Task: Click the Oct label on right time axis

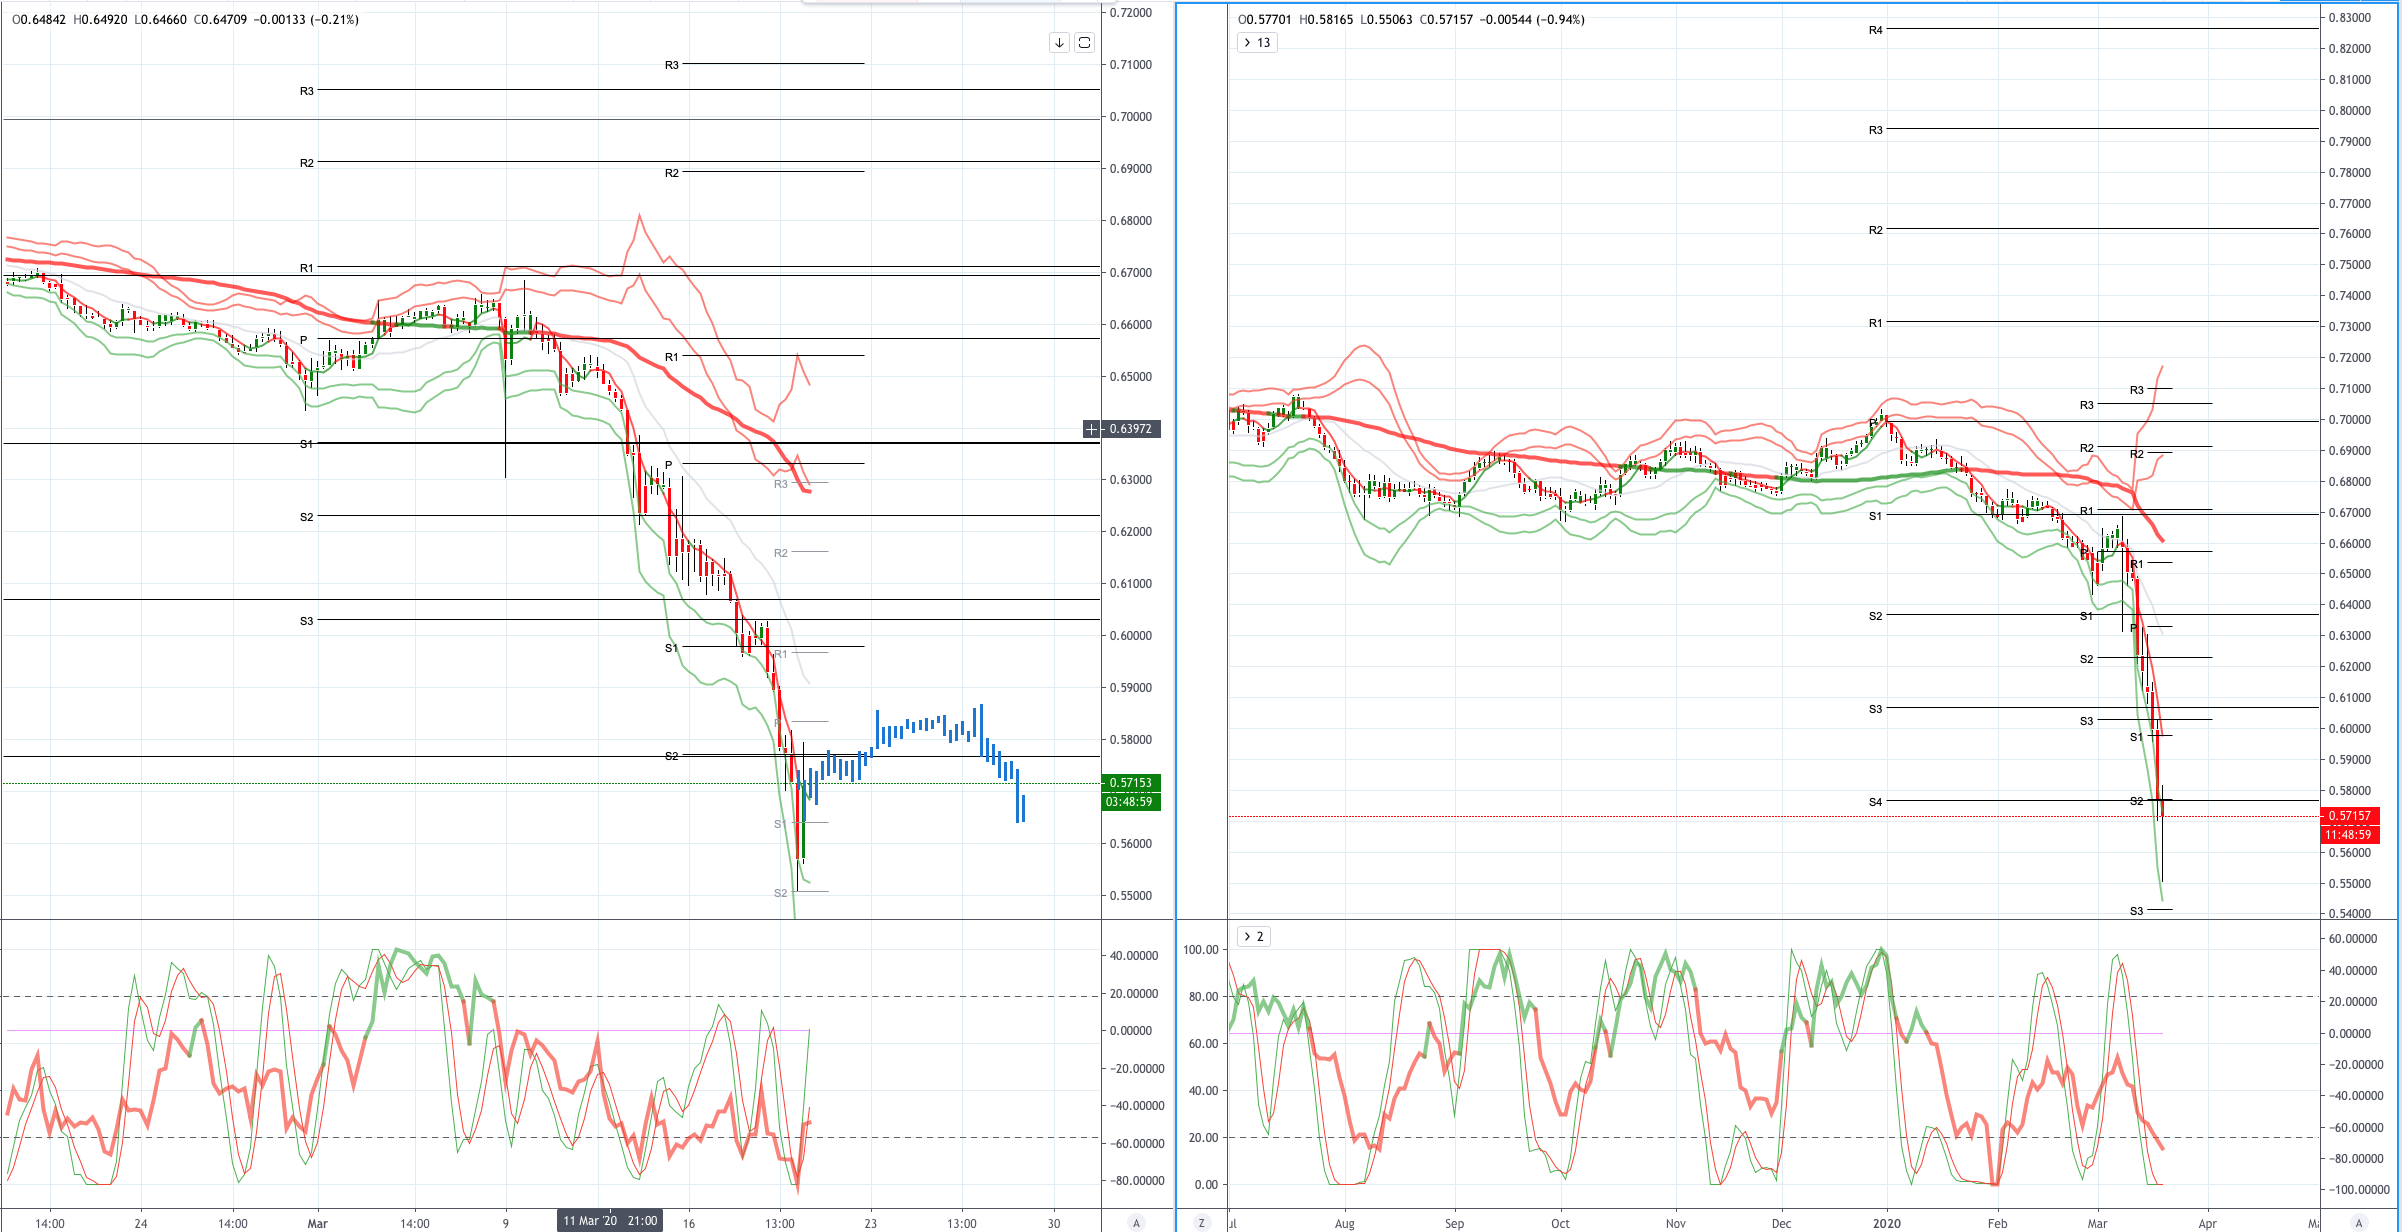Action: (1560, 1223)
